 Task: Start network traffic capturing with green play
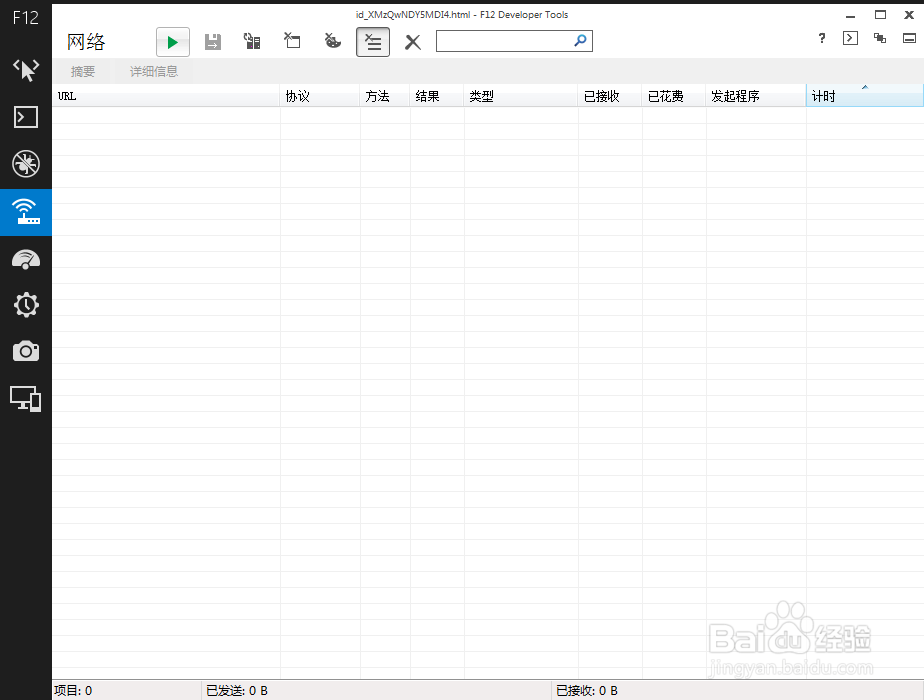pos(173,42)
